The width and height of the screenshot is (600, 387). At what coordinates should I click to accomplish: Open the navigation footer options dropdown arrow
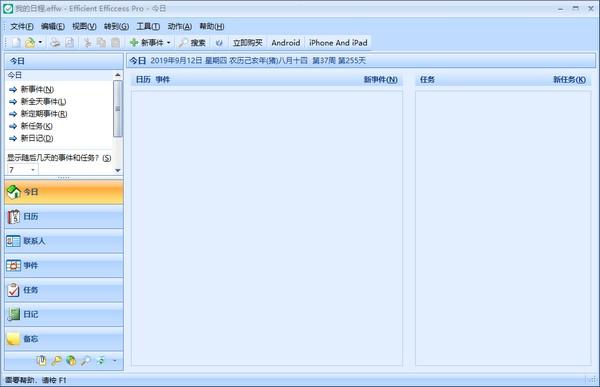(x=114, y=361)
